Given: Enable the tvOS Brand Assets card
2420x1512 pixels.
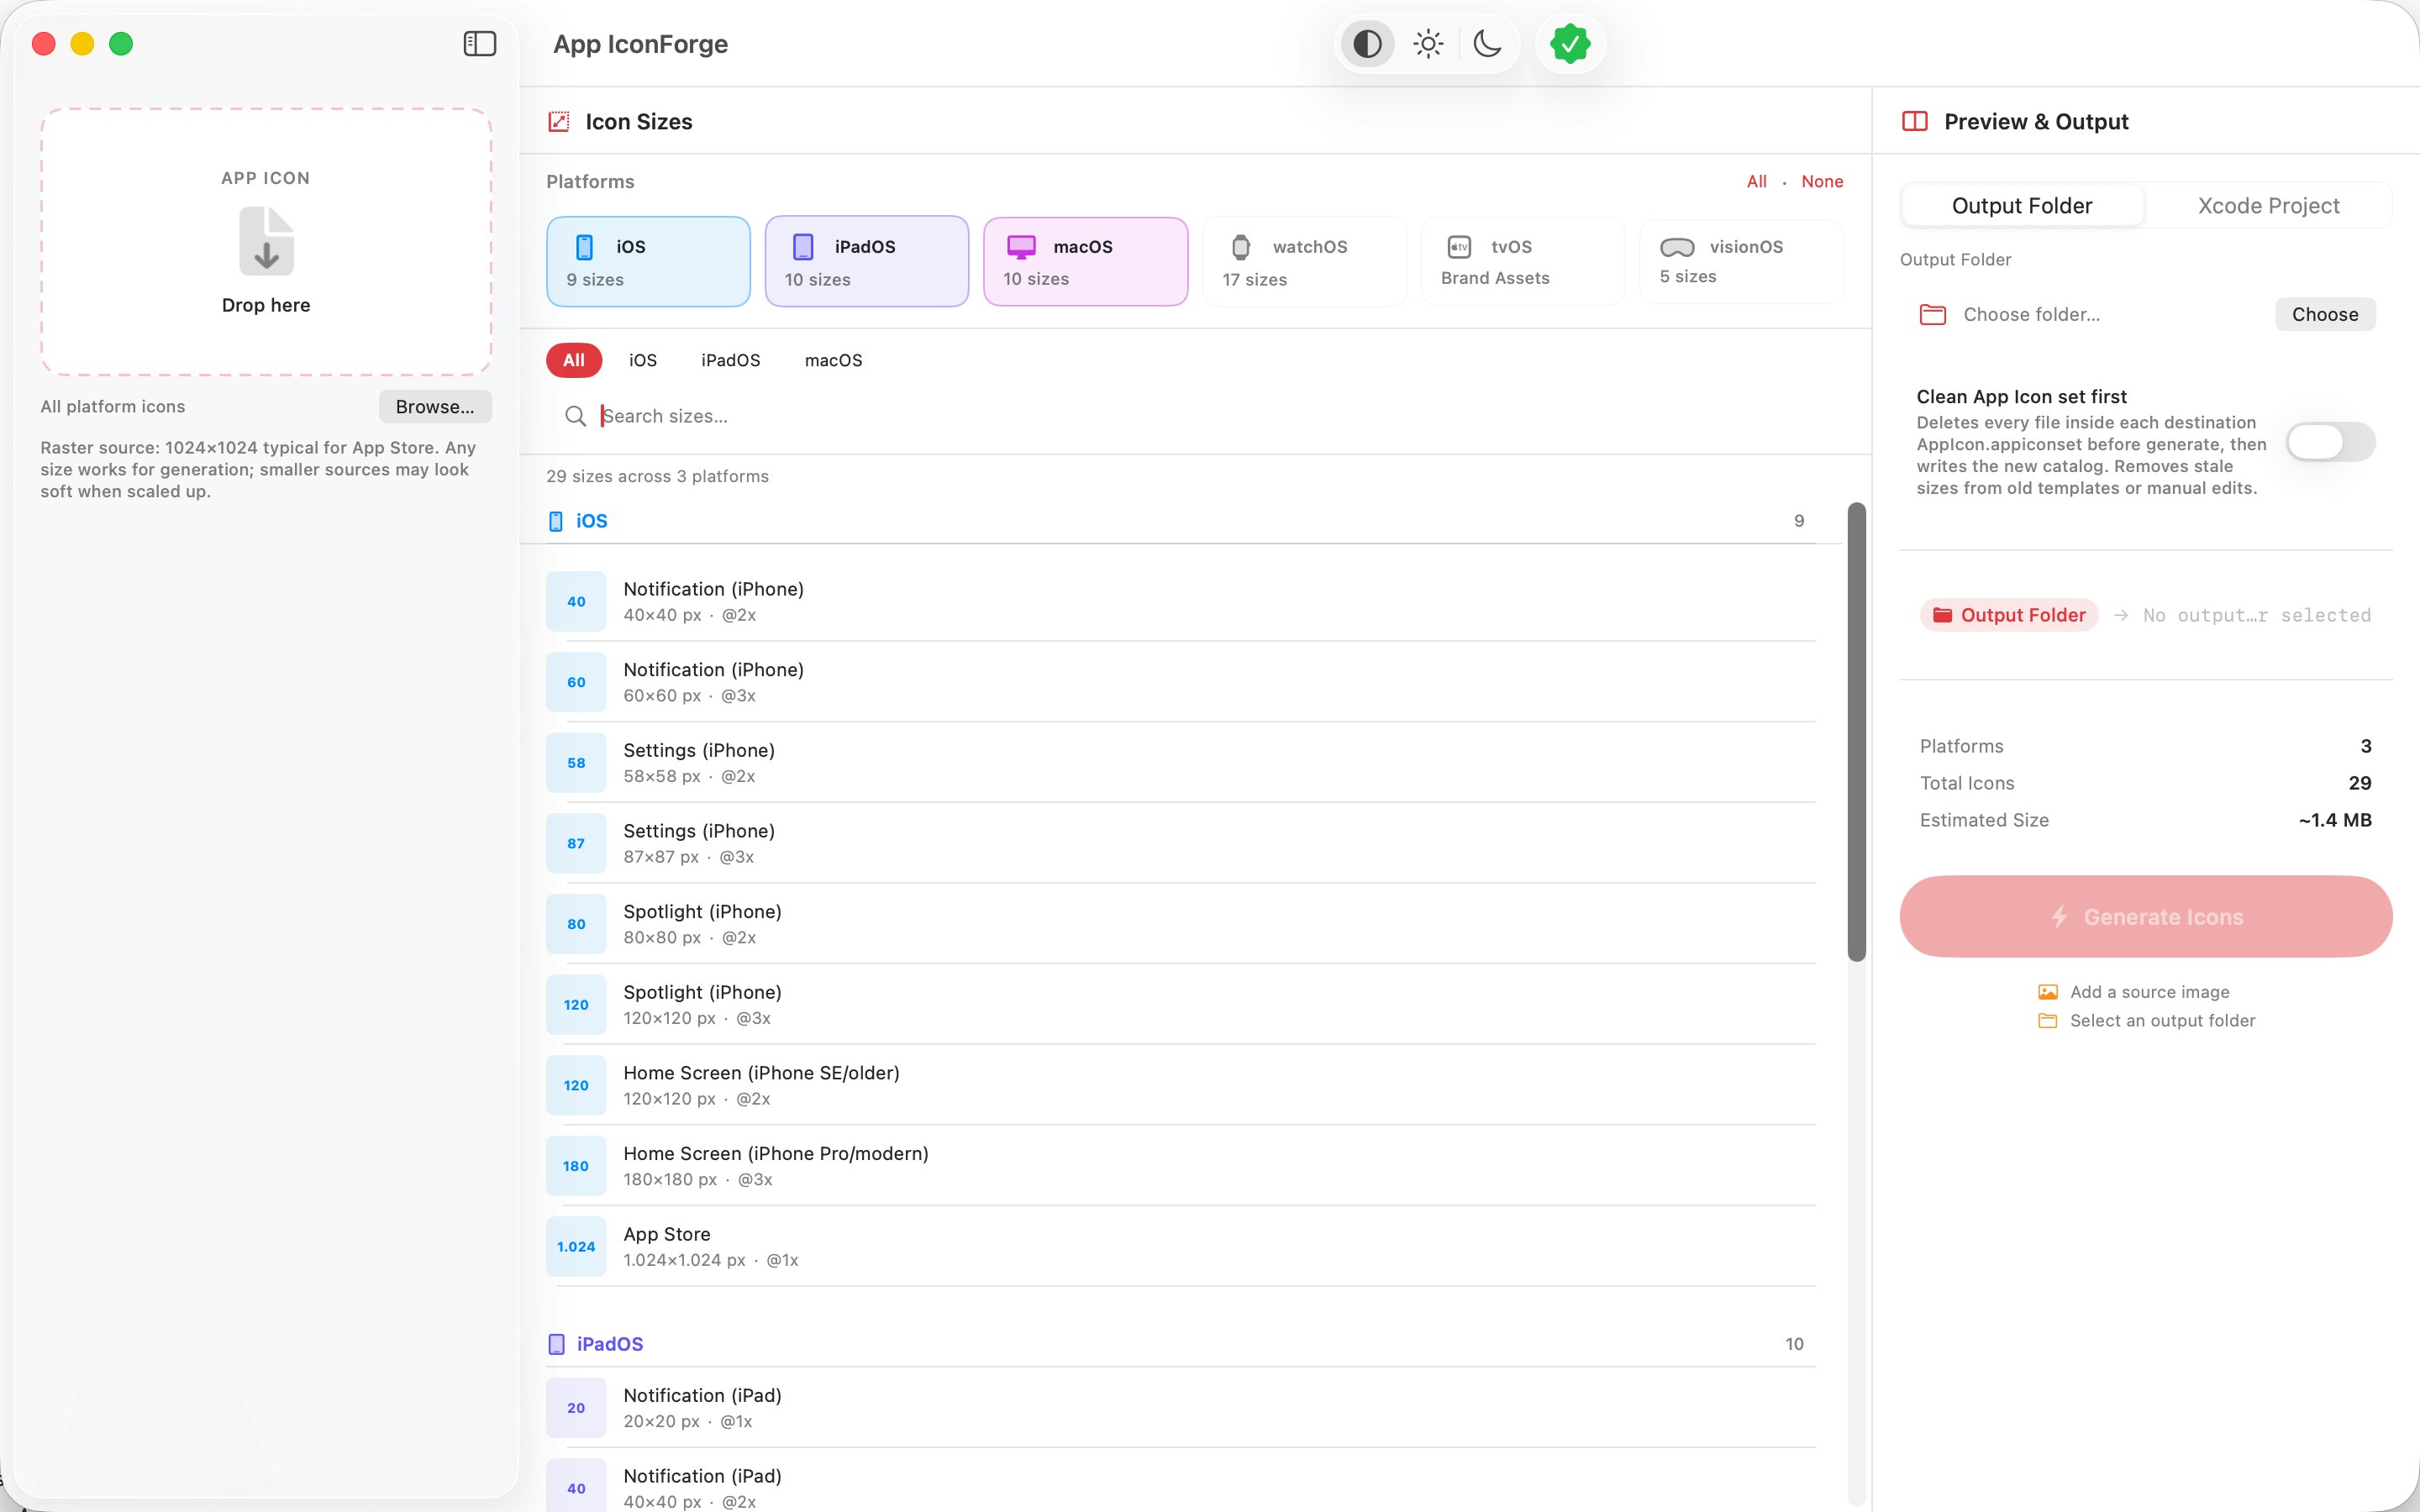Looking at the screenshot, I should pos(1523,261).
